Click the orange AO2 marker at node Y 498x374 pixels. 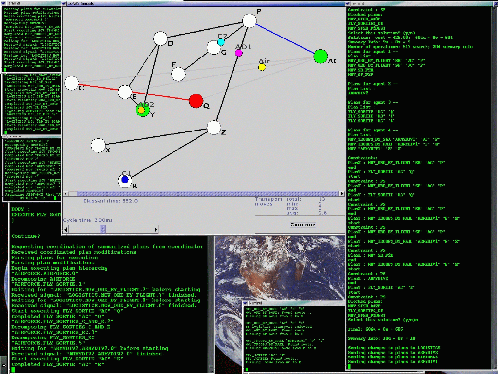141,110
